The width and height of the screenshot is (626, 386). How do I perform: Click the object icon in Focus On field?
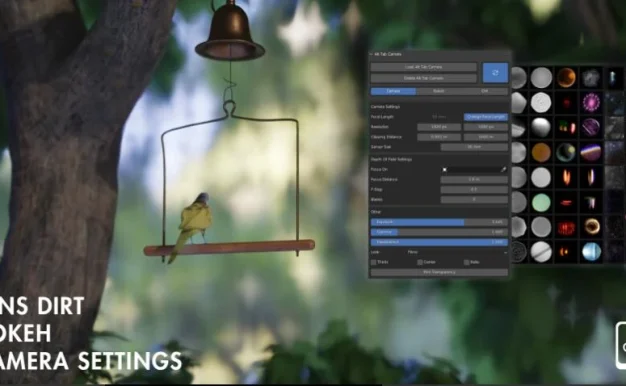click(444, 170)
